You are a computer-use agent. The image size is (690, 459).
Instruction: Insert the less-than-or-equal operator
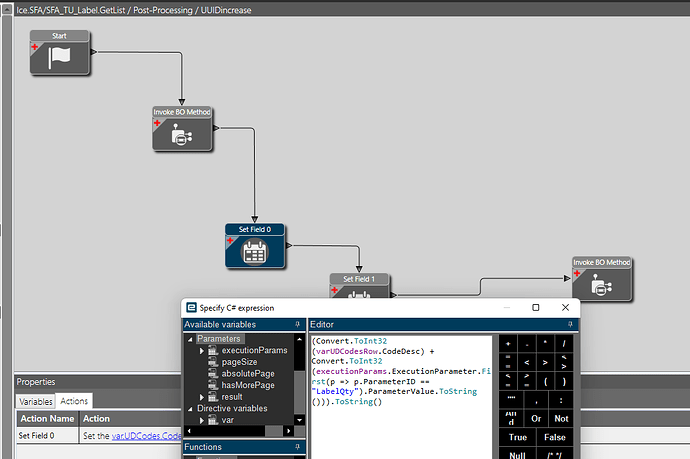pos(508,381)
